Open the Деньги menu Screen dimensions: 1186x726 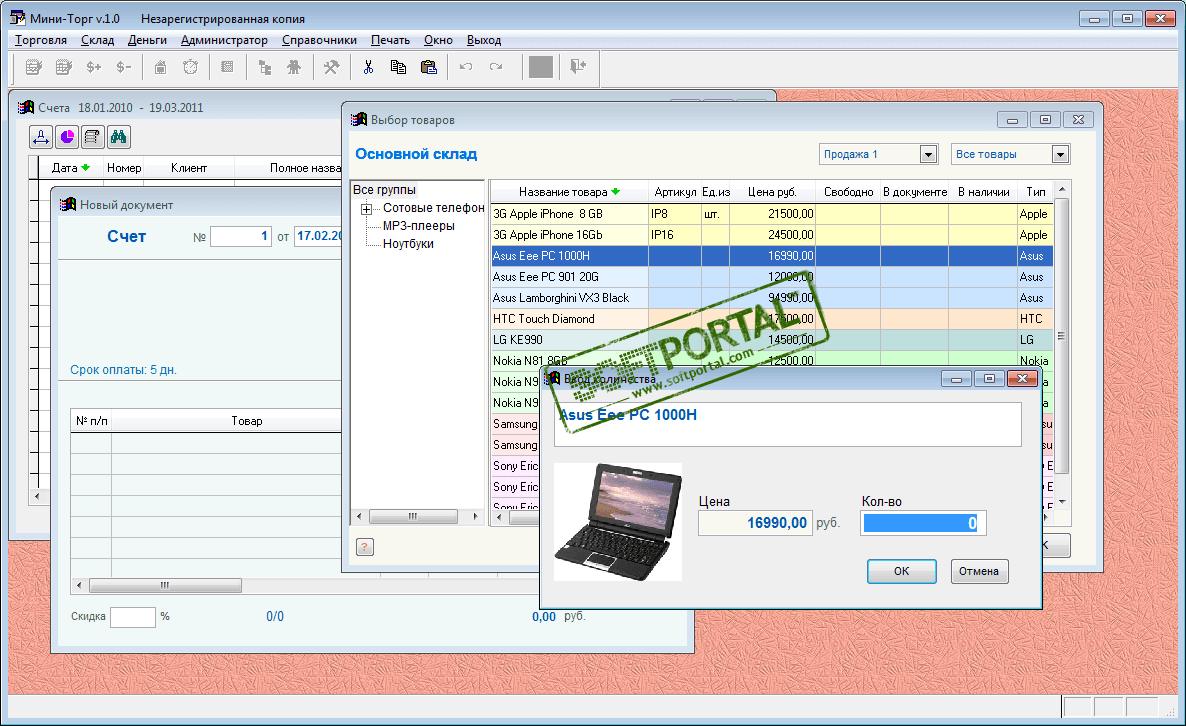pyautogui.click(x=147, y=40)
